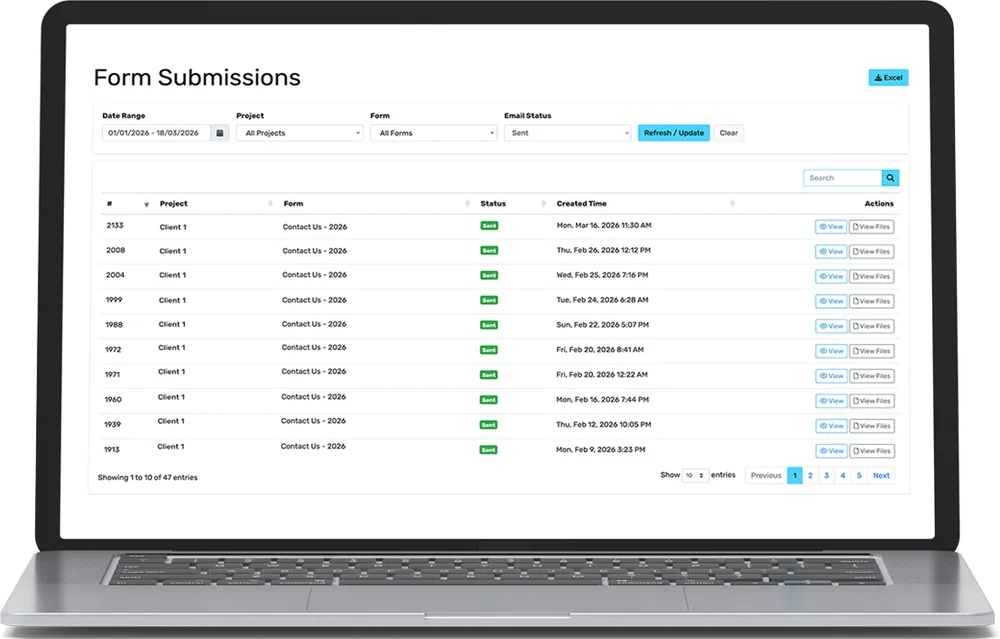Go to the Previous page

[x=766, y=476]
